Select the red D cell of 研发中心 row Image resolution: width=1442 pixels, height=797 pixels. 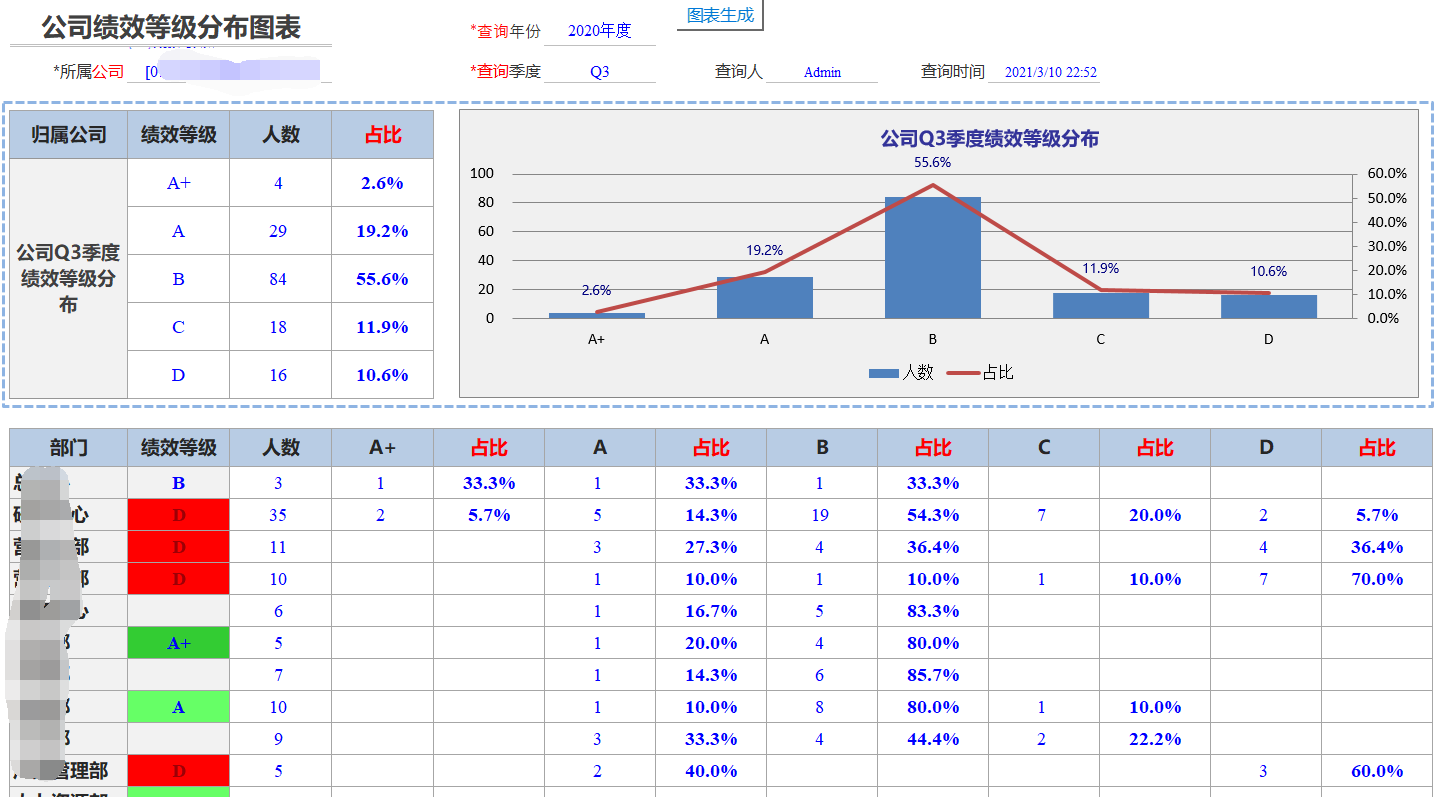(x=178, y=514)
